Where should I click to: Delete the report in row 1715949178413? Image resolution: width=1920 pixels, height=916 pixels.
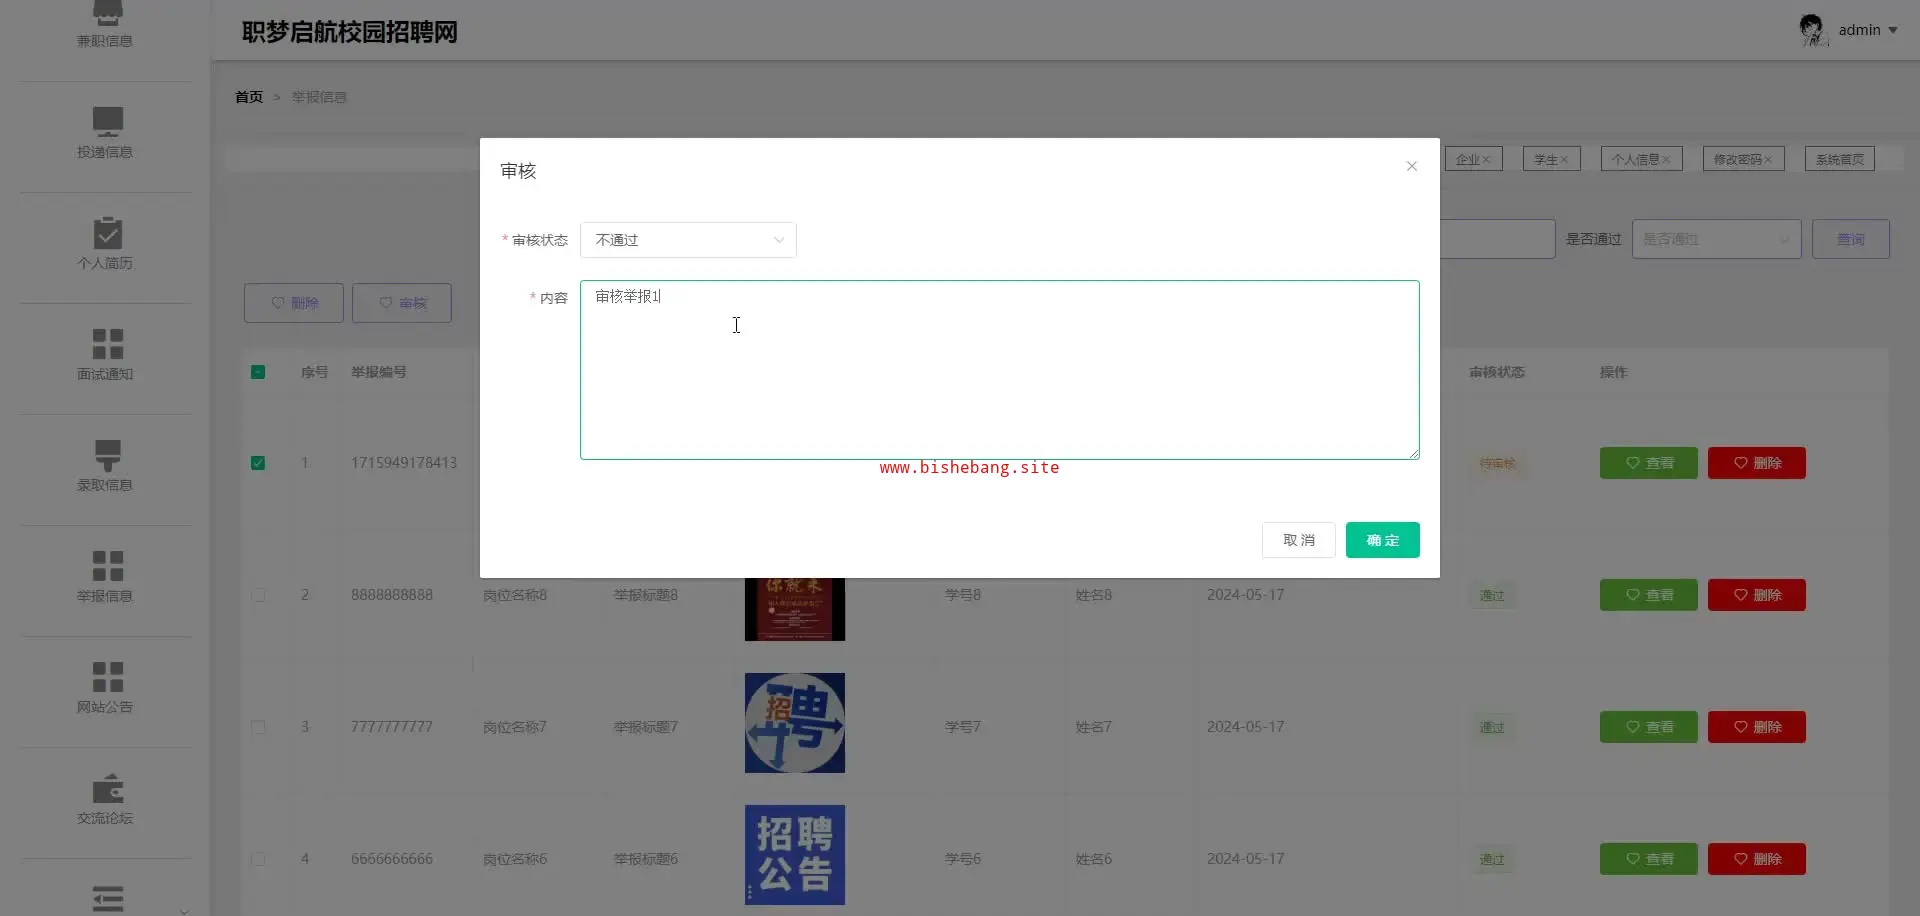pyautogui.click(x=1756, y=463)
